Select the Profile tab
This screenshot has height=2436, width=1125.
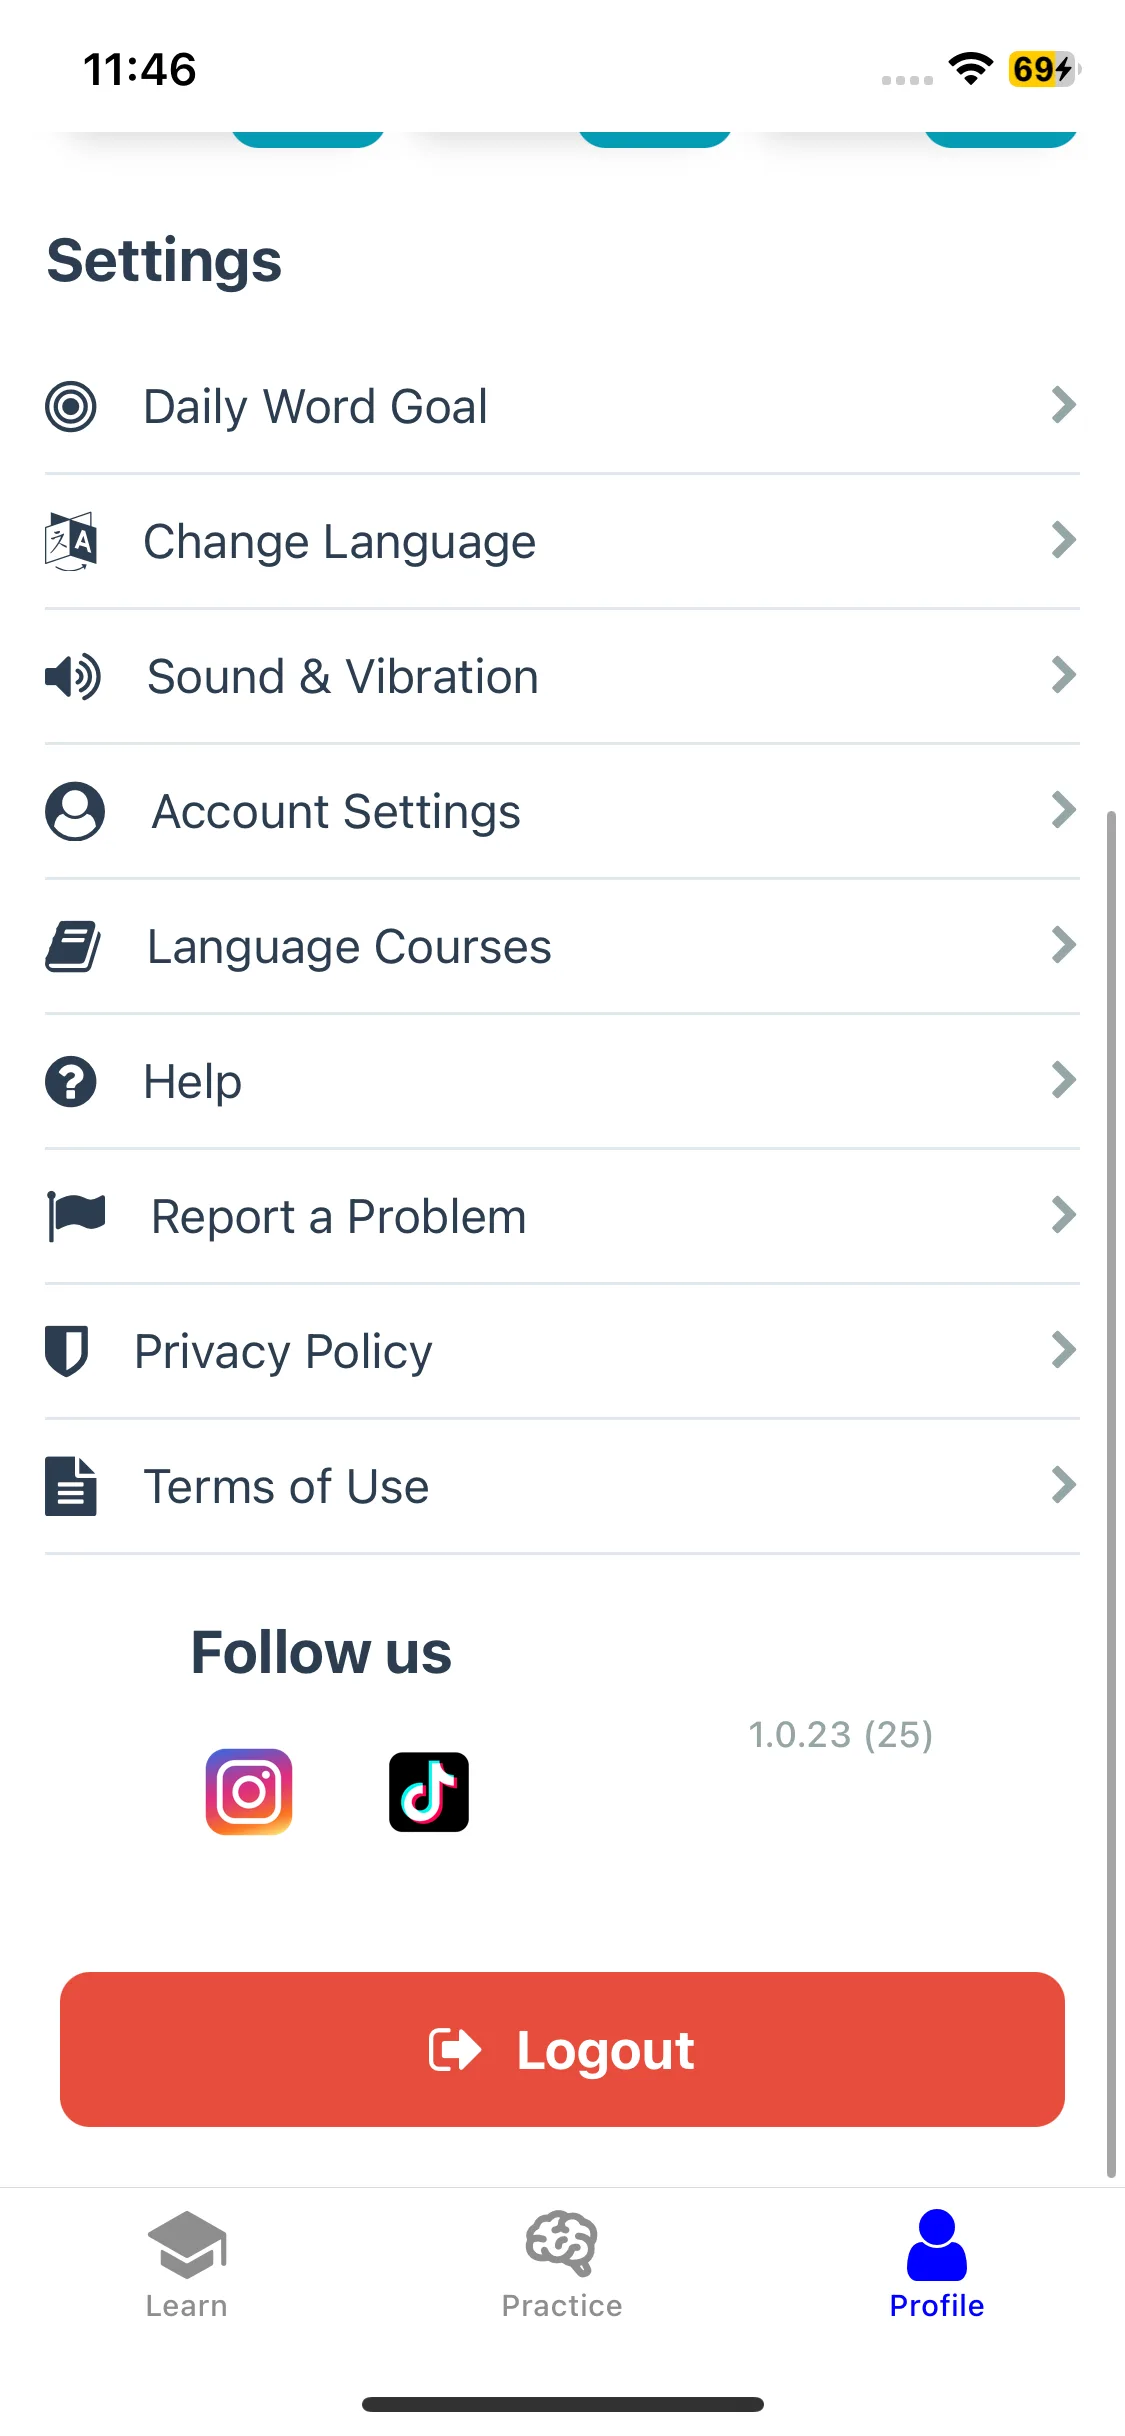click(x=937, y=2264)
